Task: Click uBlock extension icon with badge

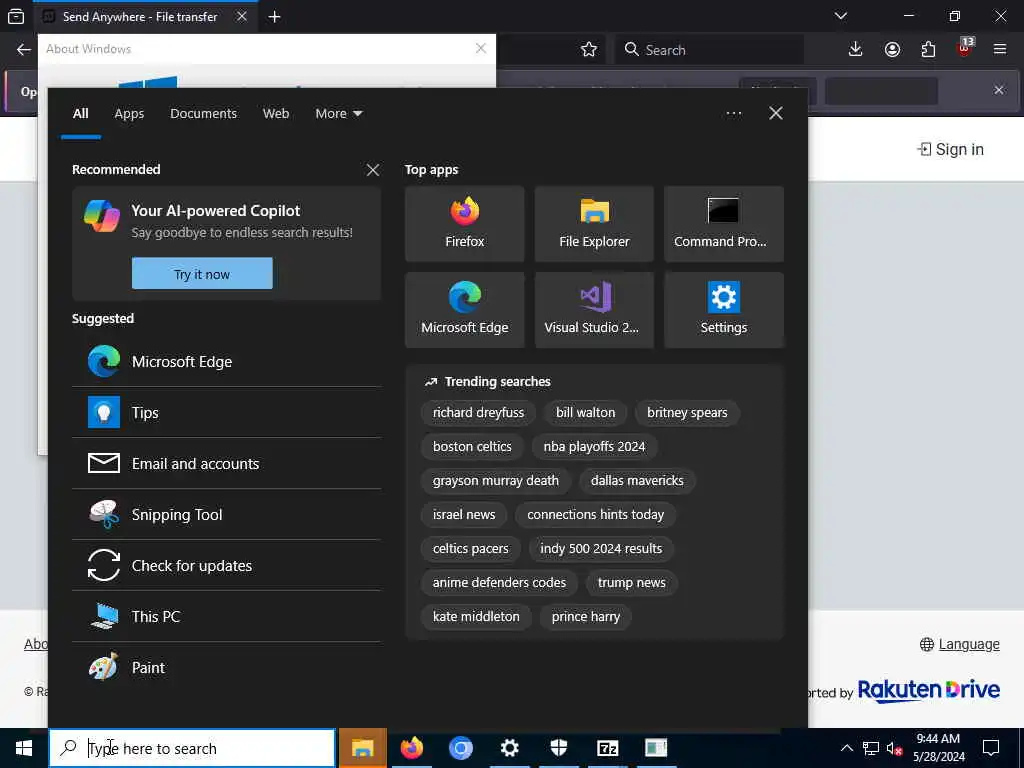Action: pos(965,48)
